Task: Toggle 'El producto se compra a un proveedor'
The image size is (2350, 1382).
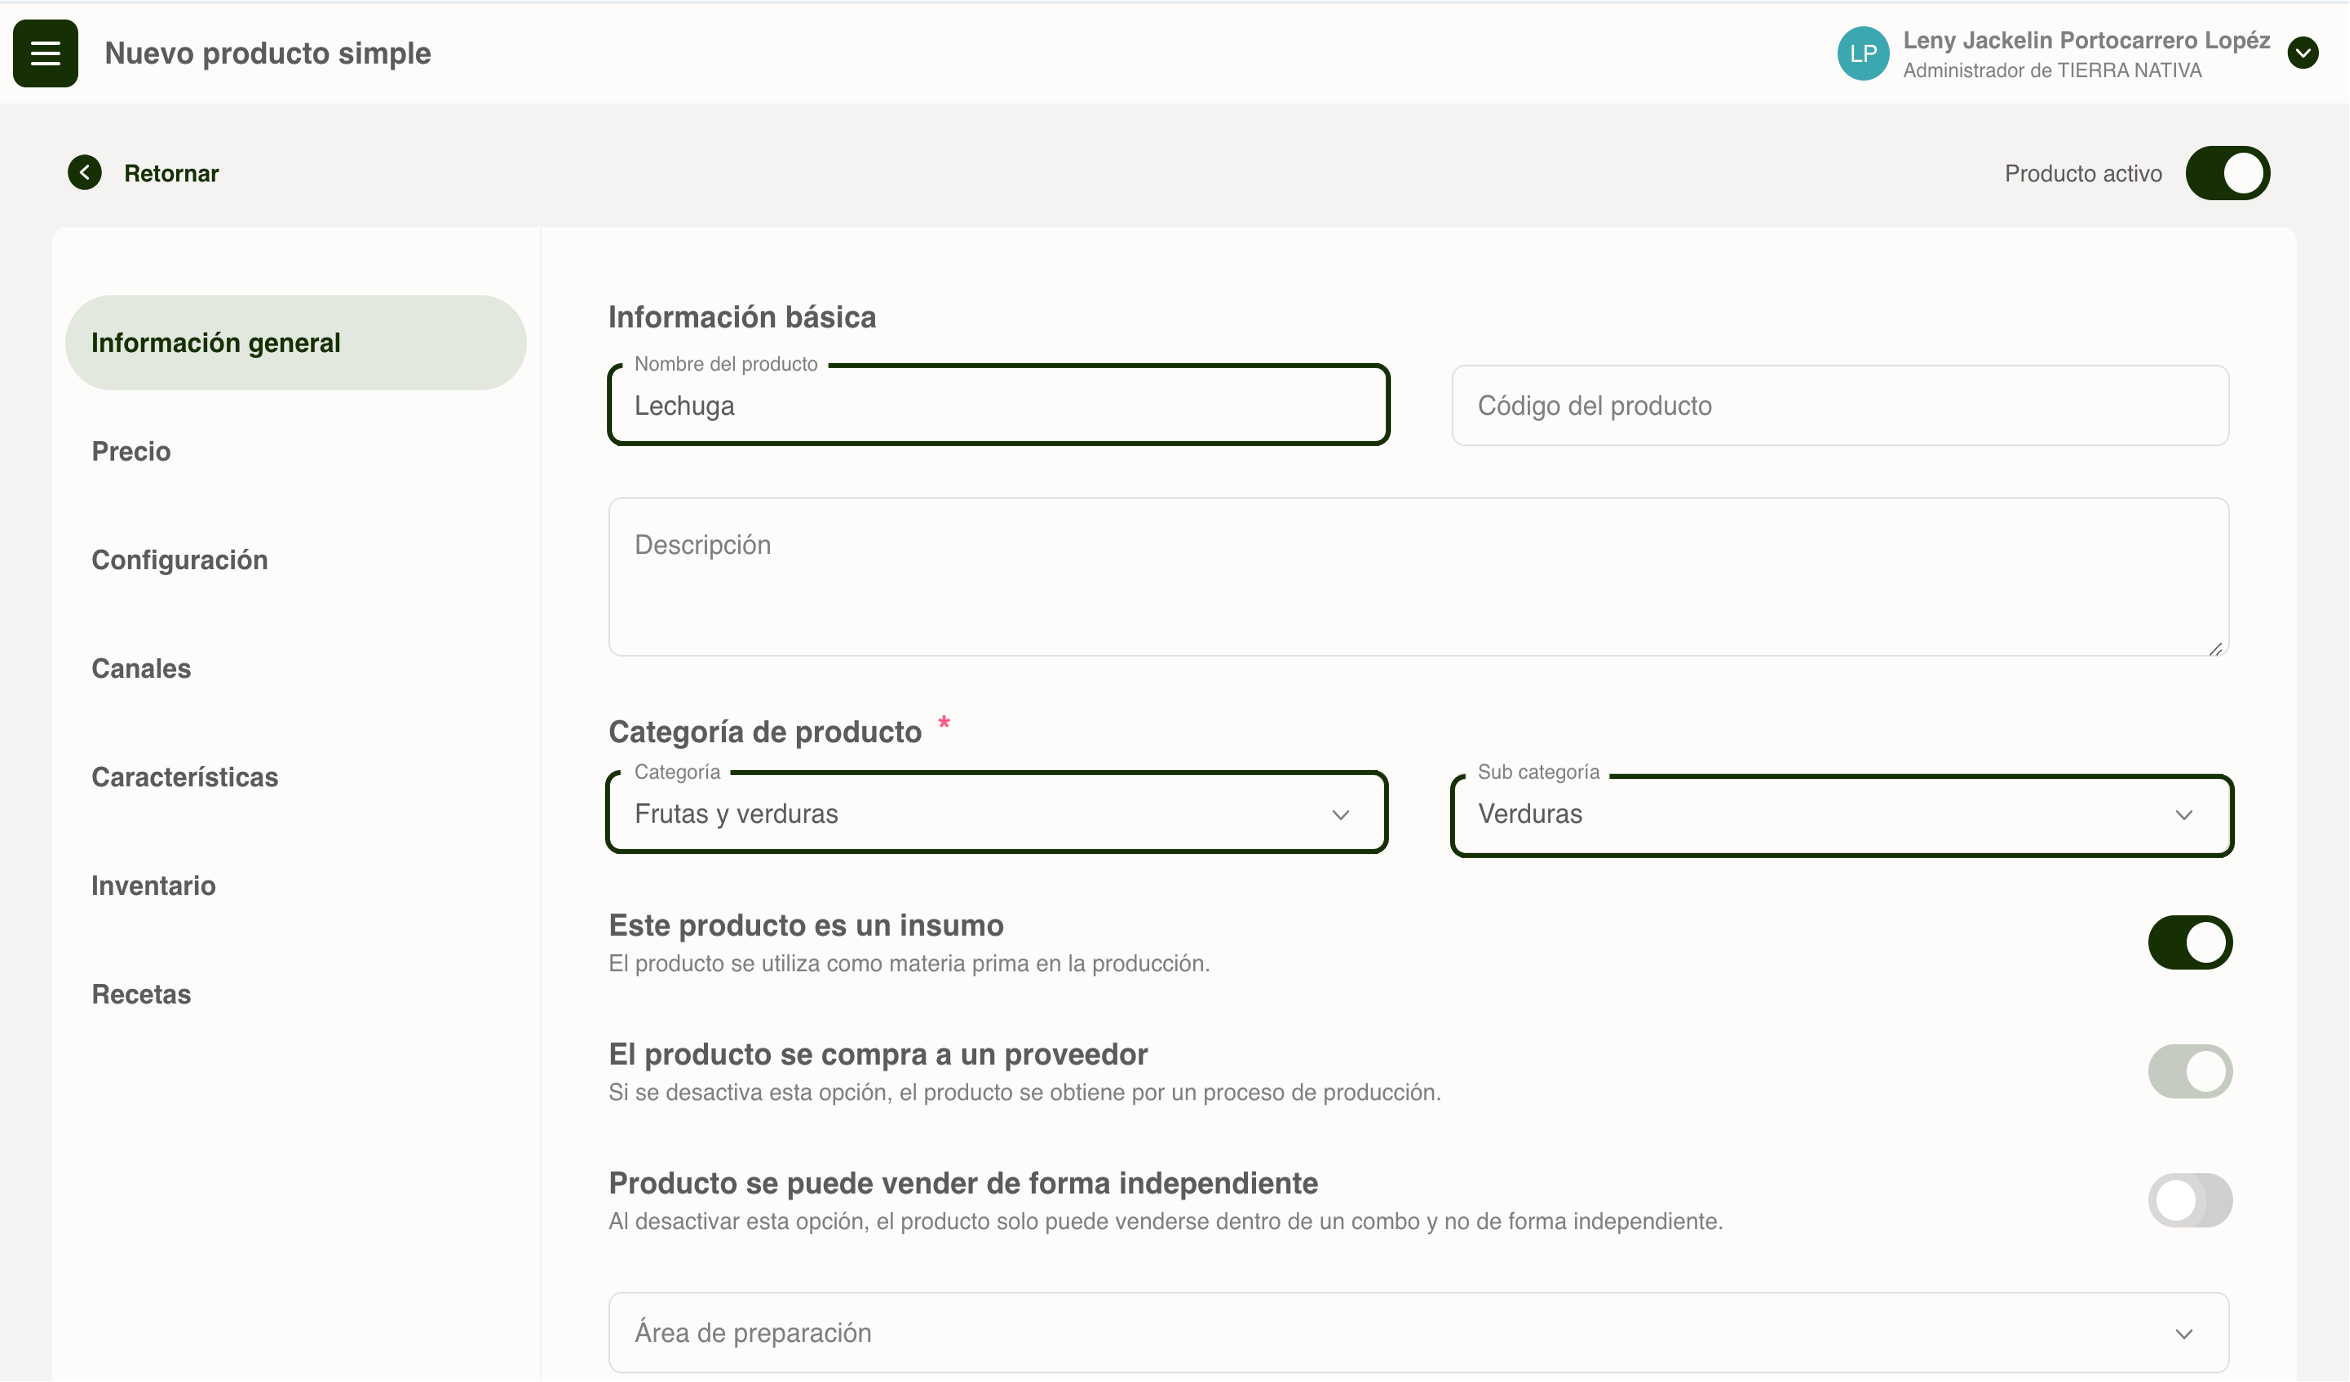Action: (x=2189, y=1071)
